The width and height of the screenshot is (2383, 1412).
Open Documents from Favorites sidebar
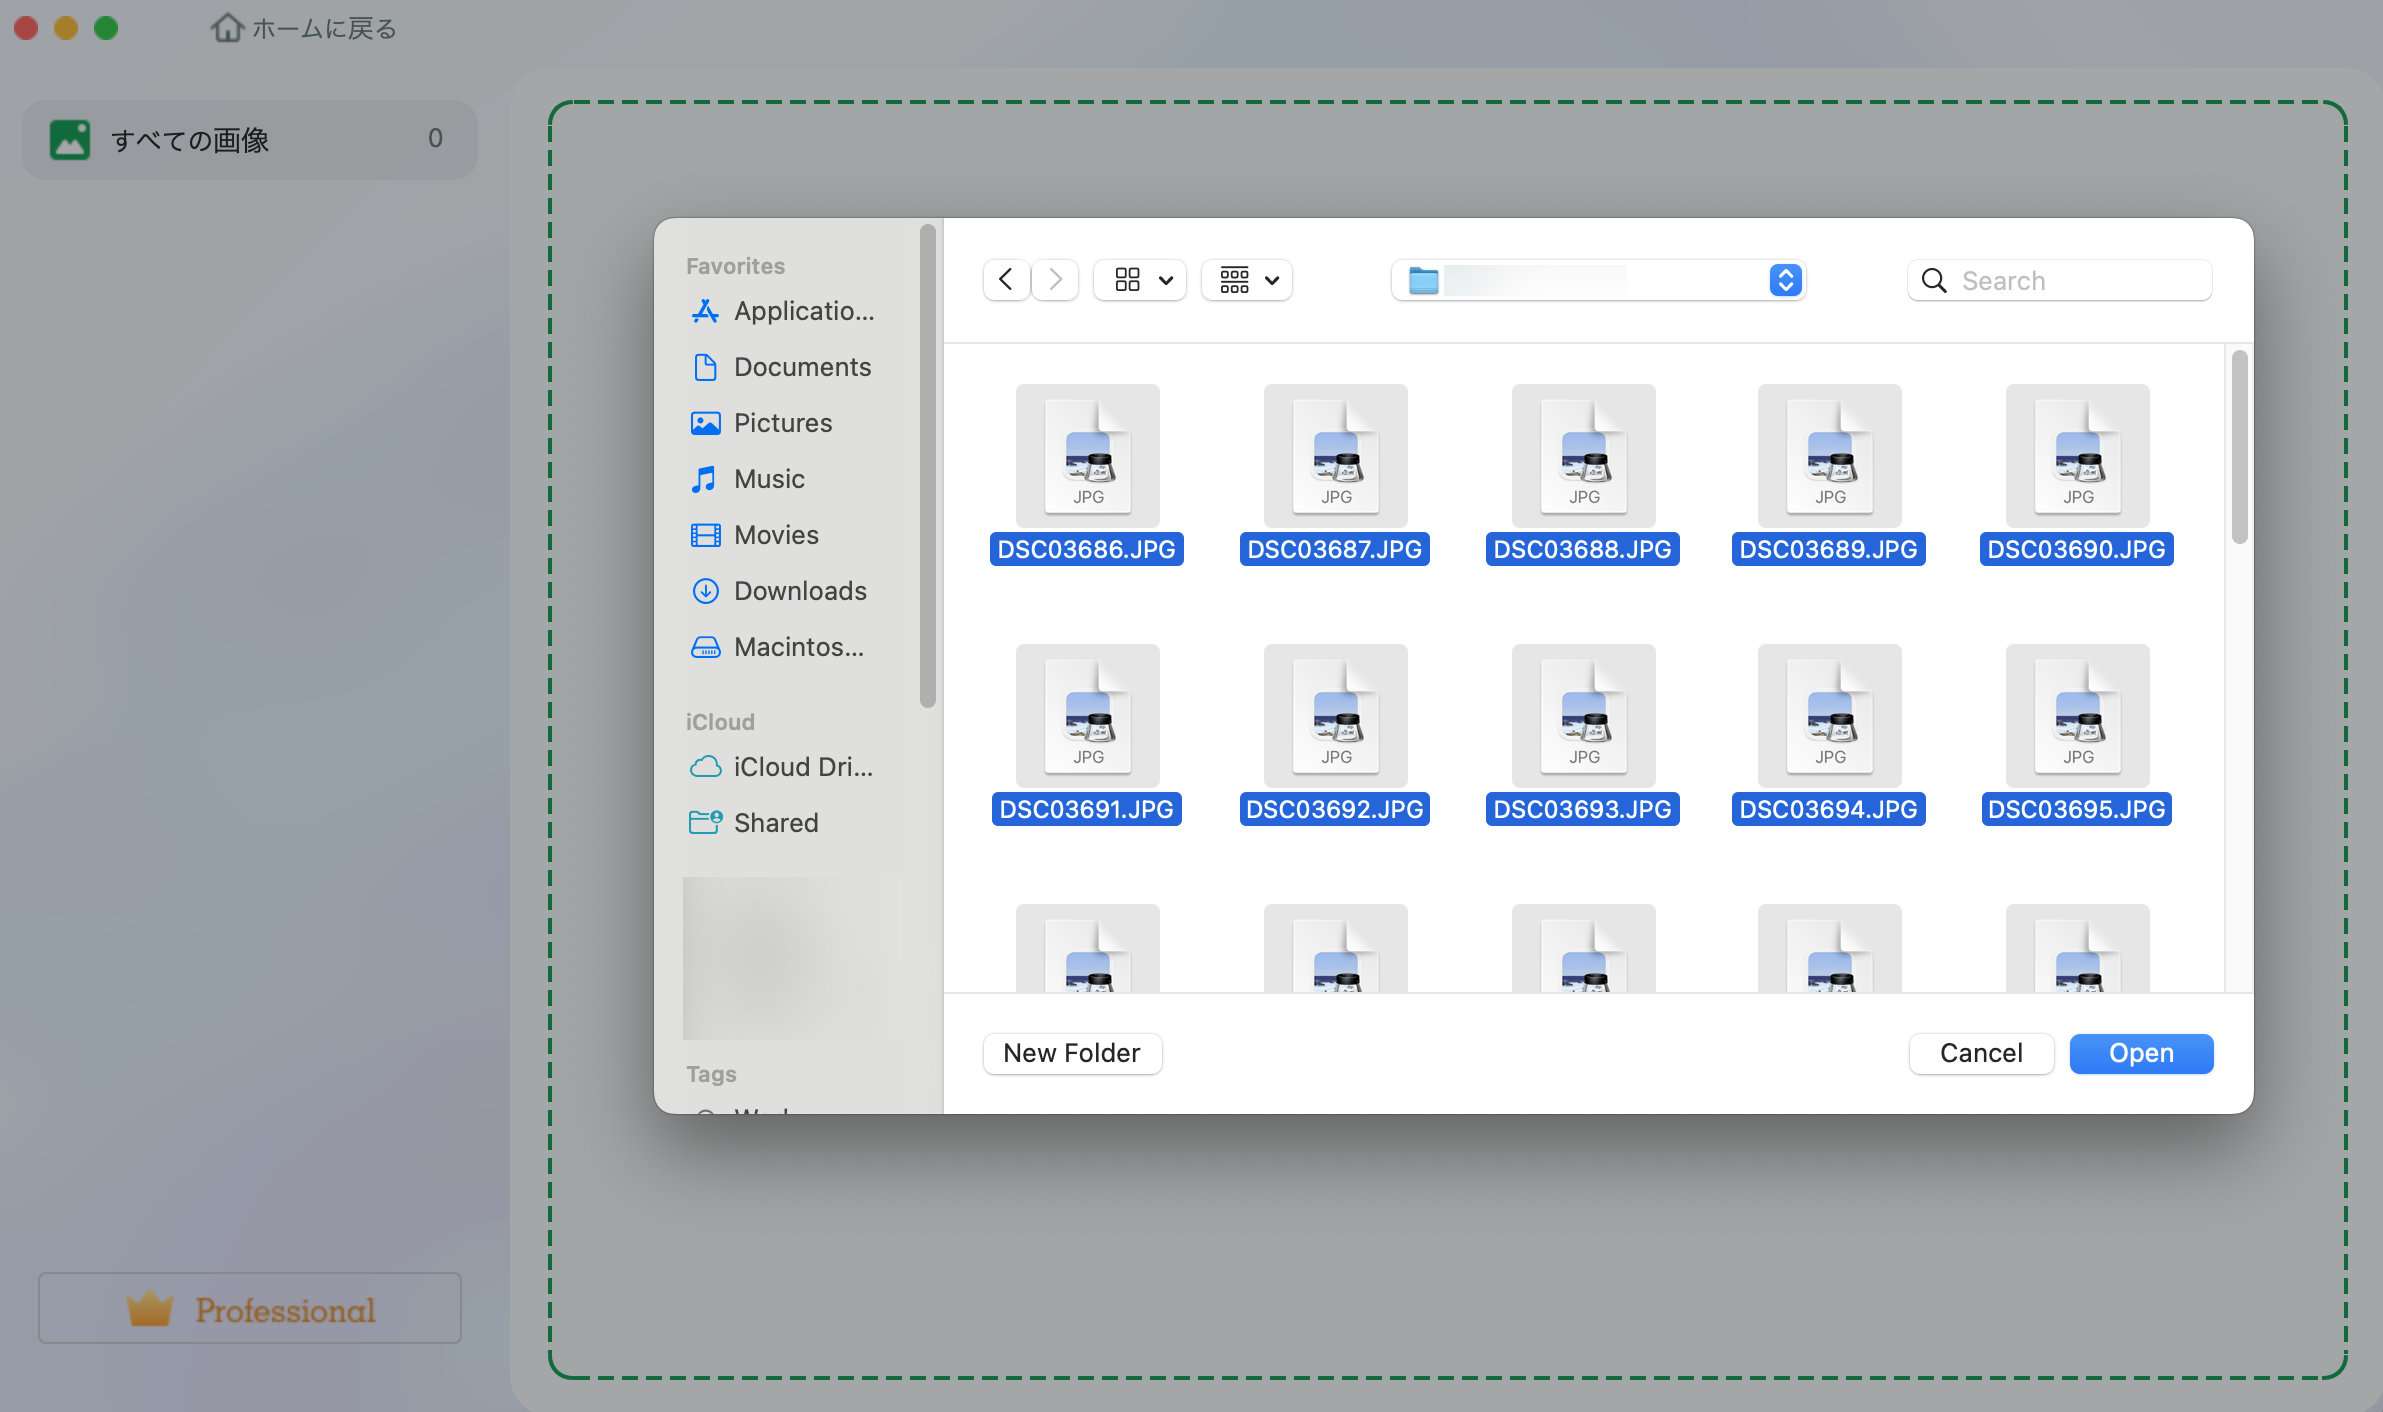[801, 367]
